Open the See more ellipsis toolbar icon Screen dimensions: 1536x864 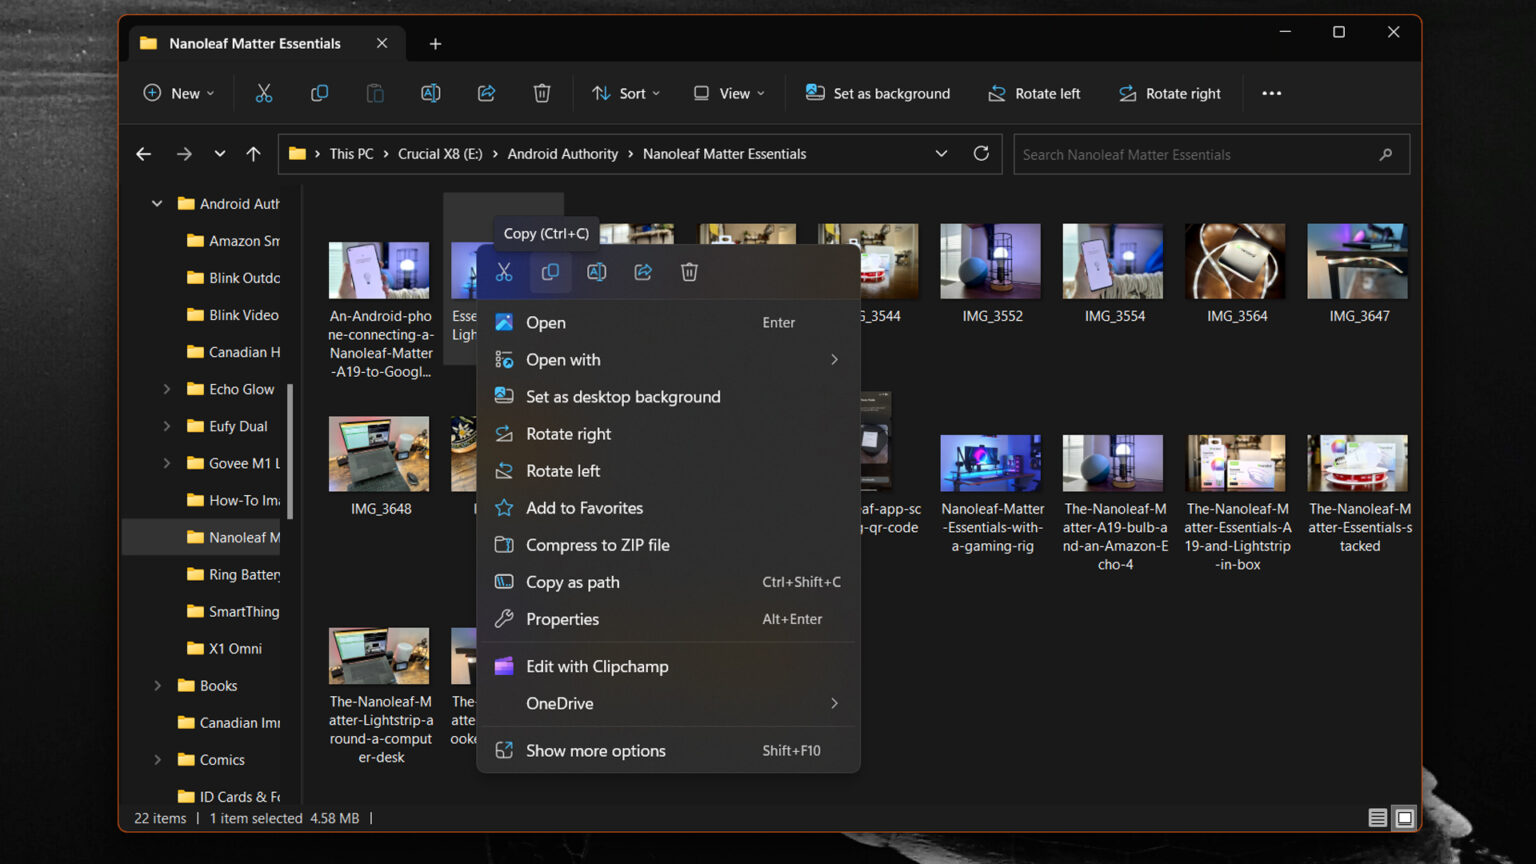coord(1271,93)
